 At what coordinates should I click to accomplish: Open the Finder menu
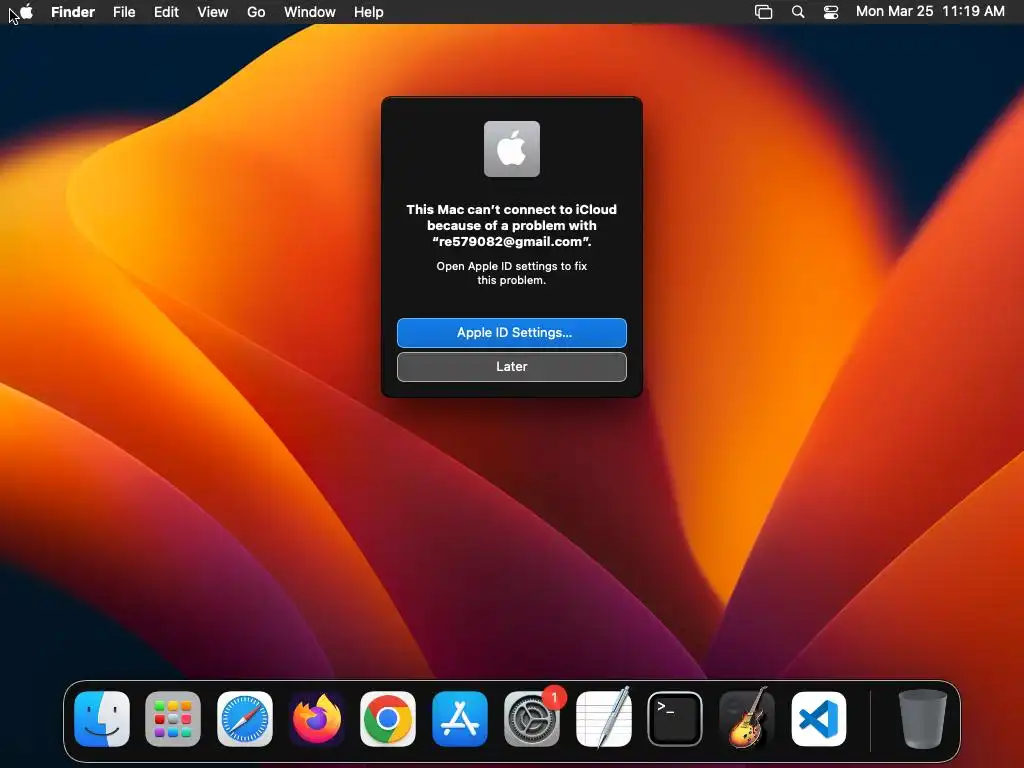73,12
